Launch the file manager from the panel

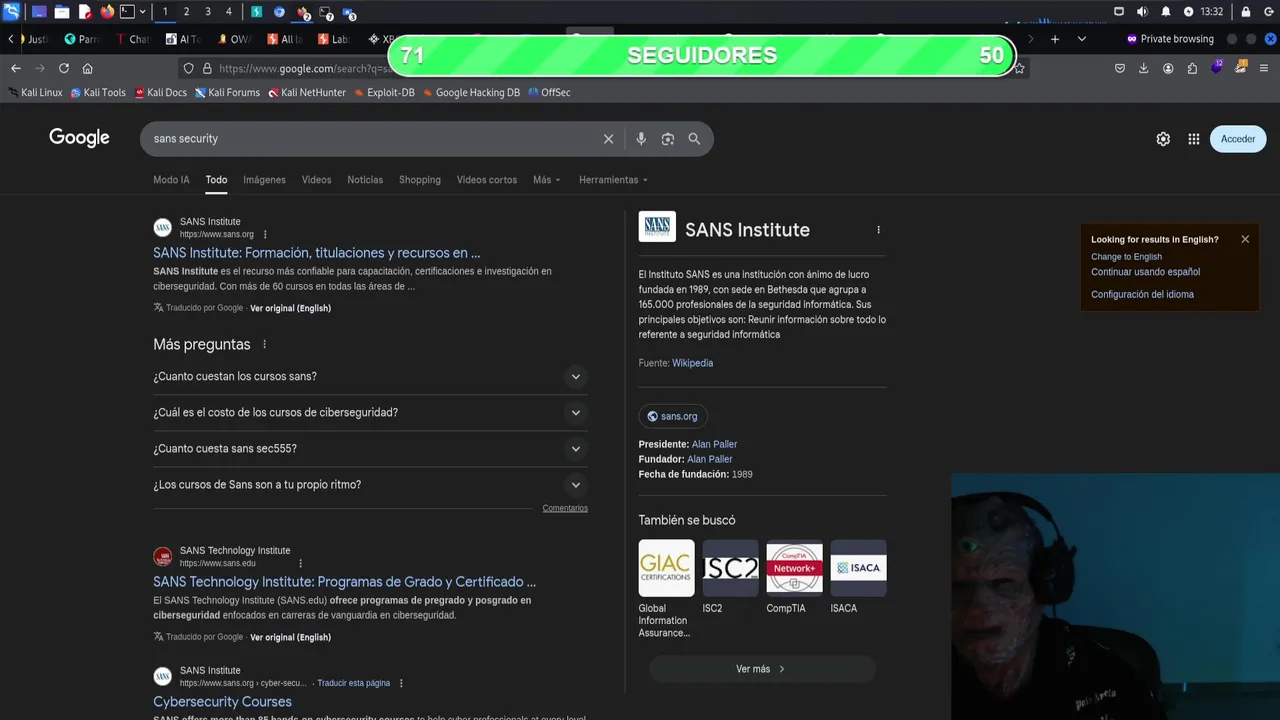pyautogui.click(x=62, y=12)
